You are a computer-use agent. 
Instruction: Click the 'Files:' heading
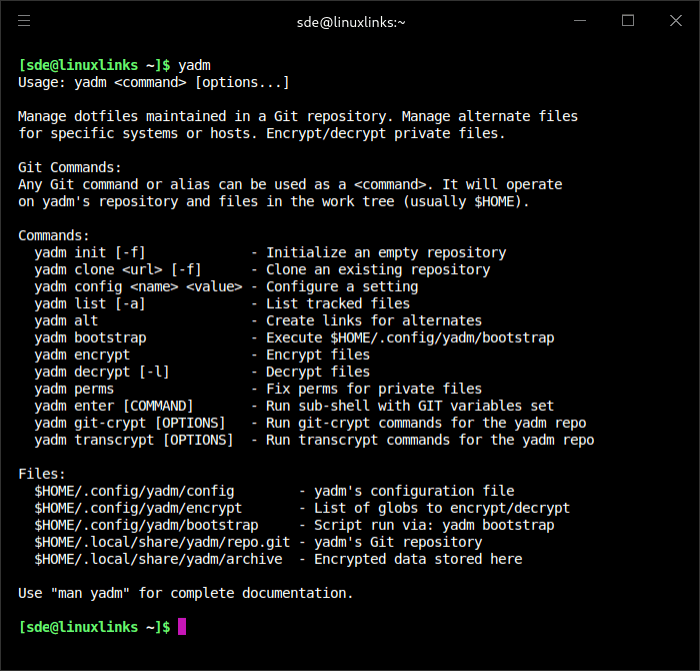point(42,474)
